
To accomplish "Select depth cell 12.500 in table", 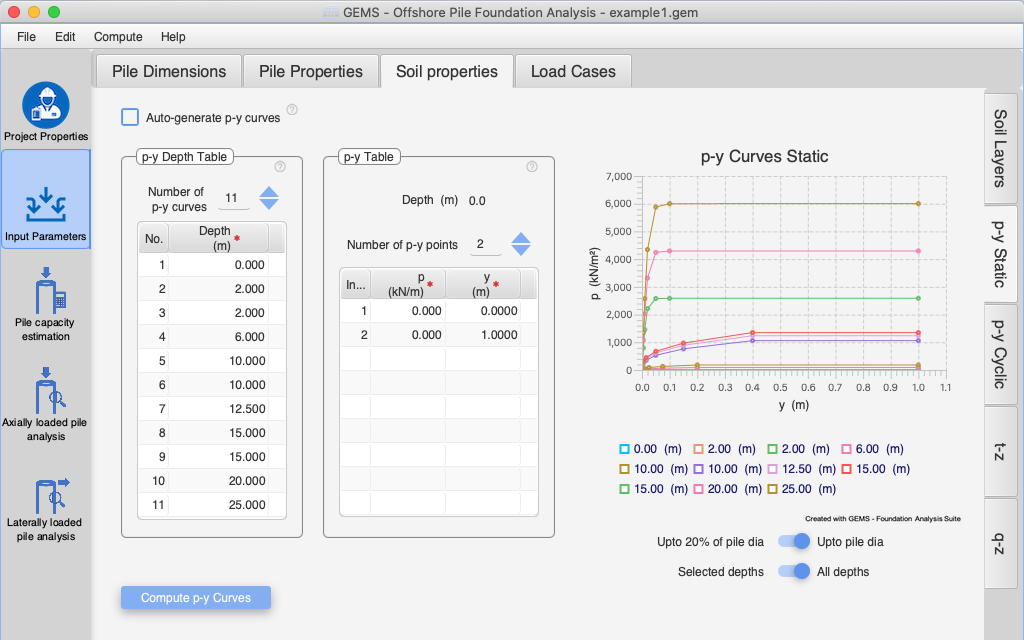I will click(218, 409).
